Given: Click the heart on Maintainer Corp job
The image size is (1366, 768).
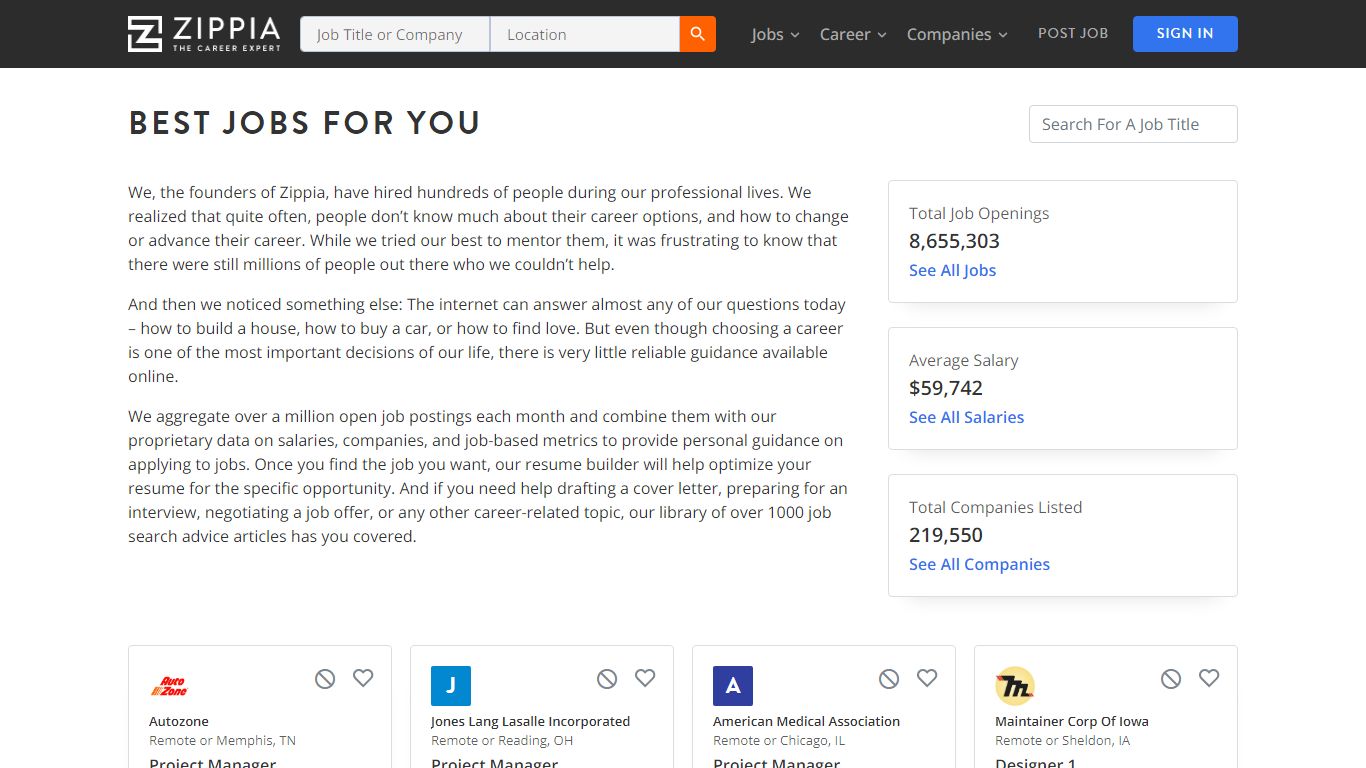Looking at the screenshot, I should pos(1209,678).
